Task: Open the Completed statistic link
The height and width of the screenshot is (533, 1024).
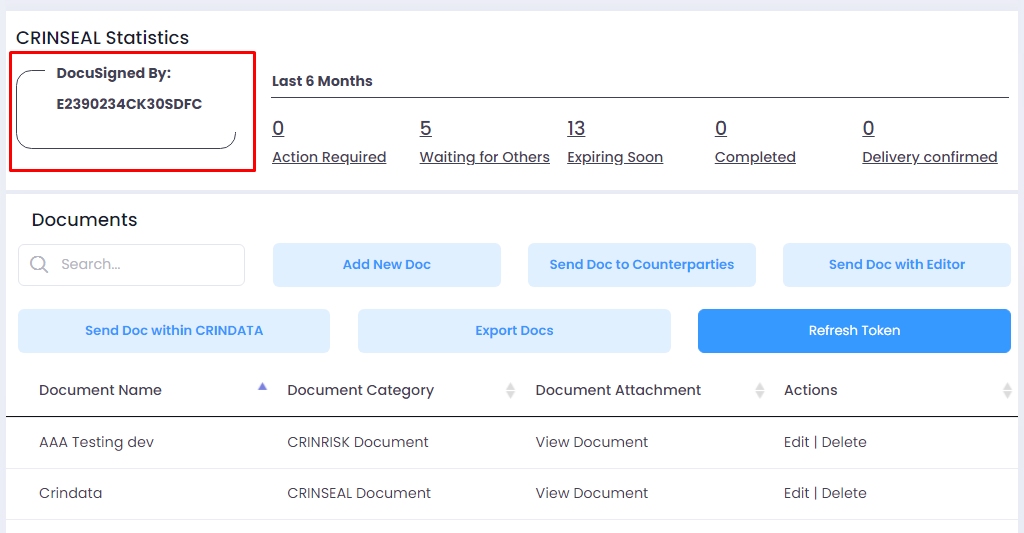Action: (755, 157)
